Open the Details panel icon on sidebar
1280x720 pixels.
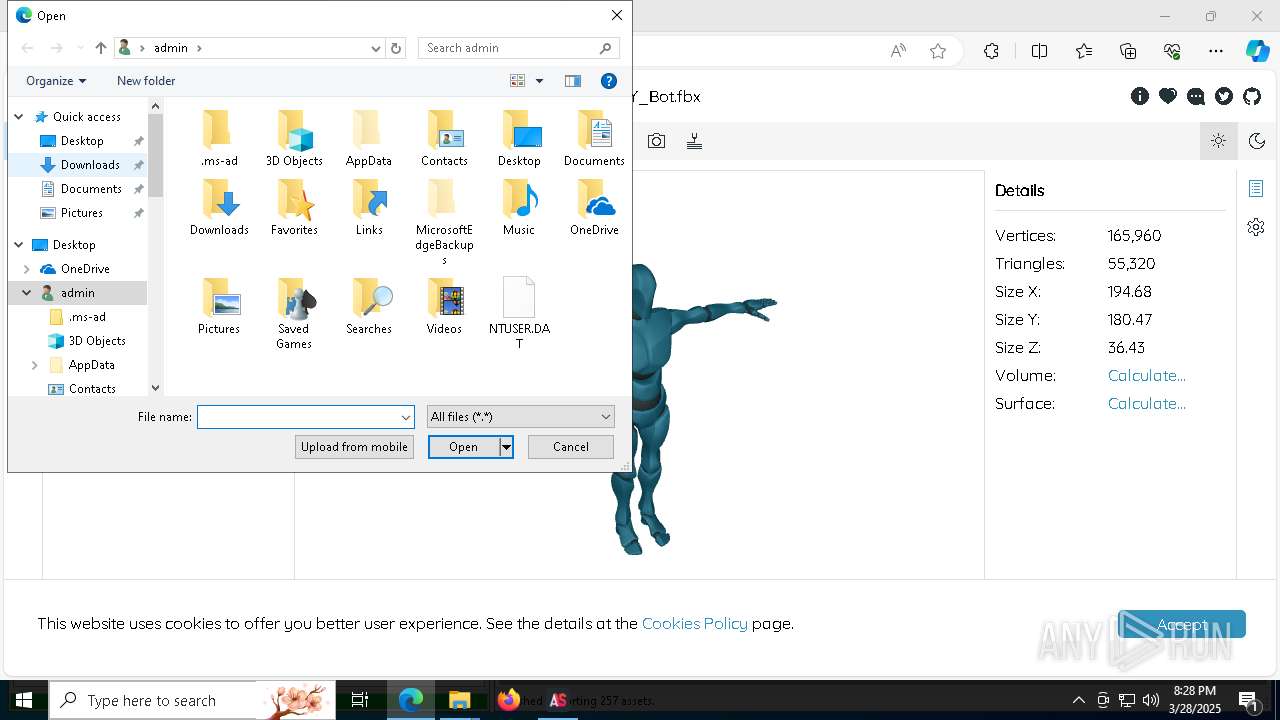tap(1256, 188)
